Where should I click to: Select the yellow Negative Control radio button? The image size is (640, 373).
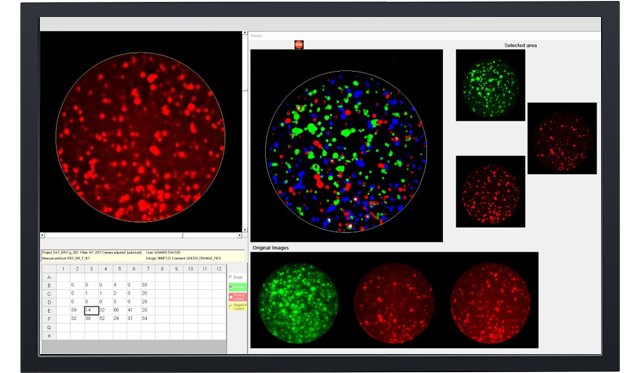pos(231,306)
